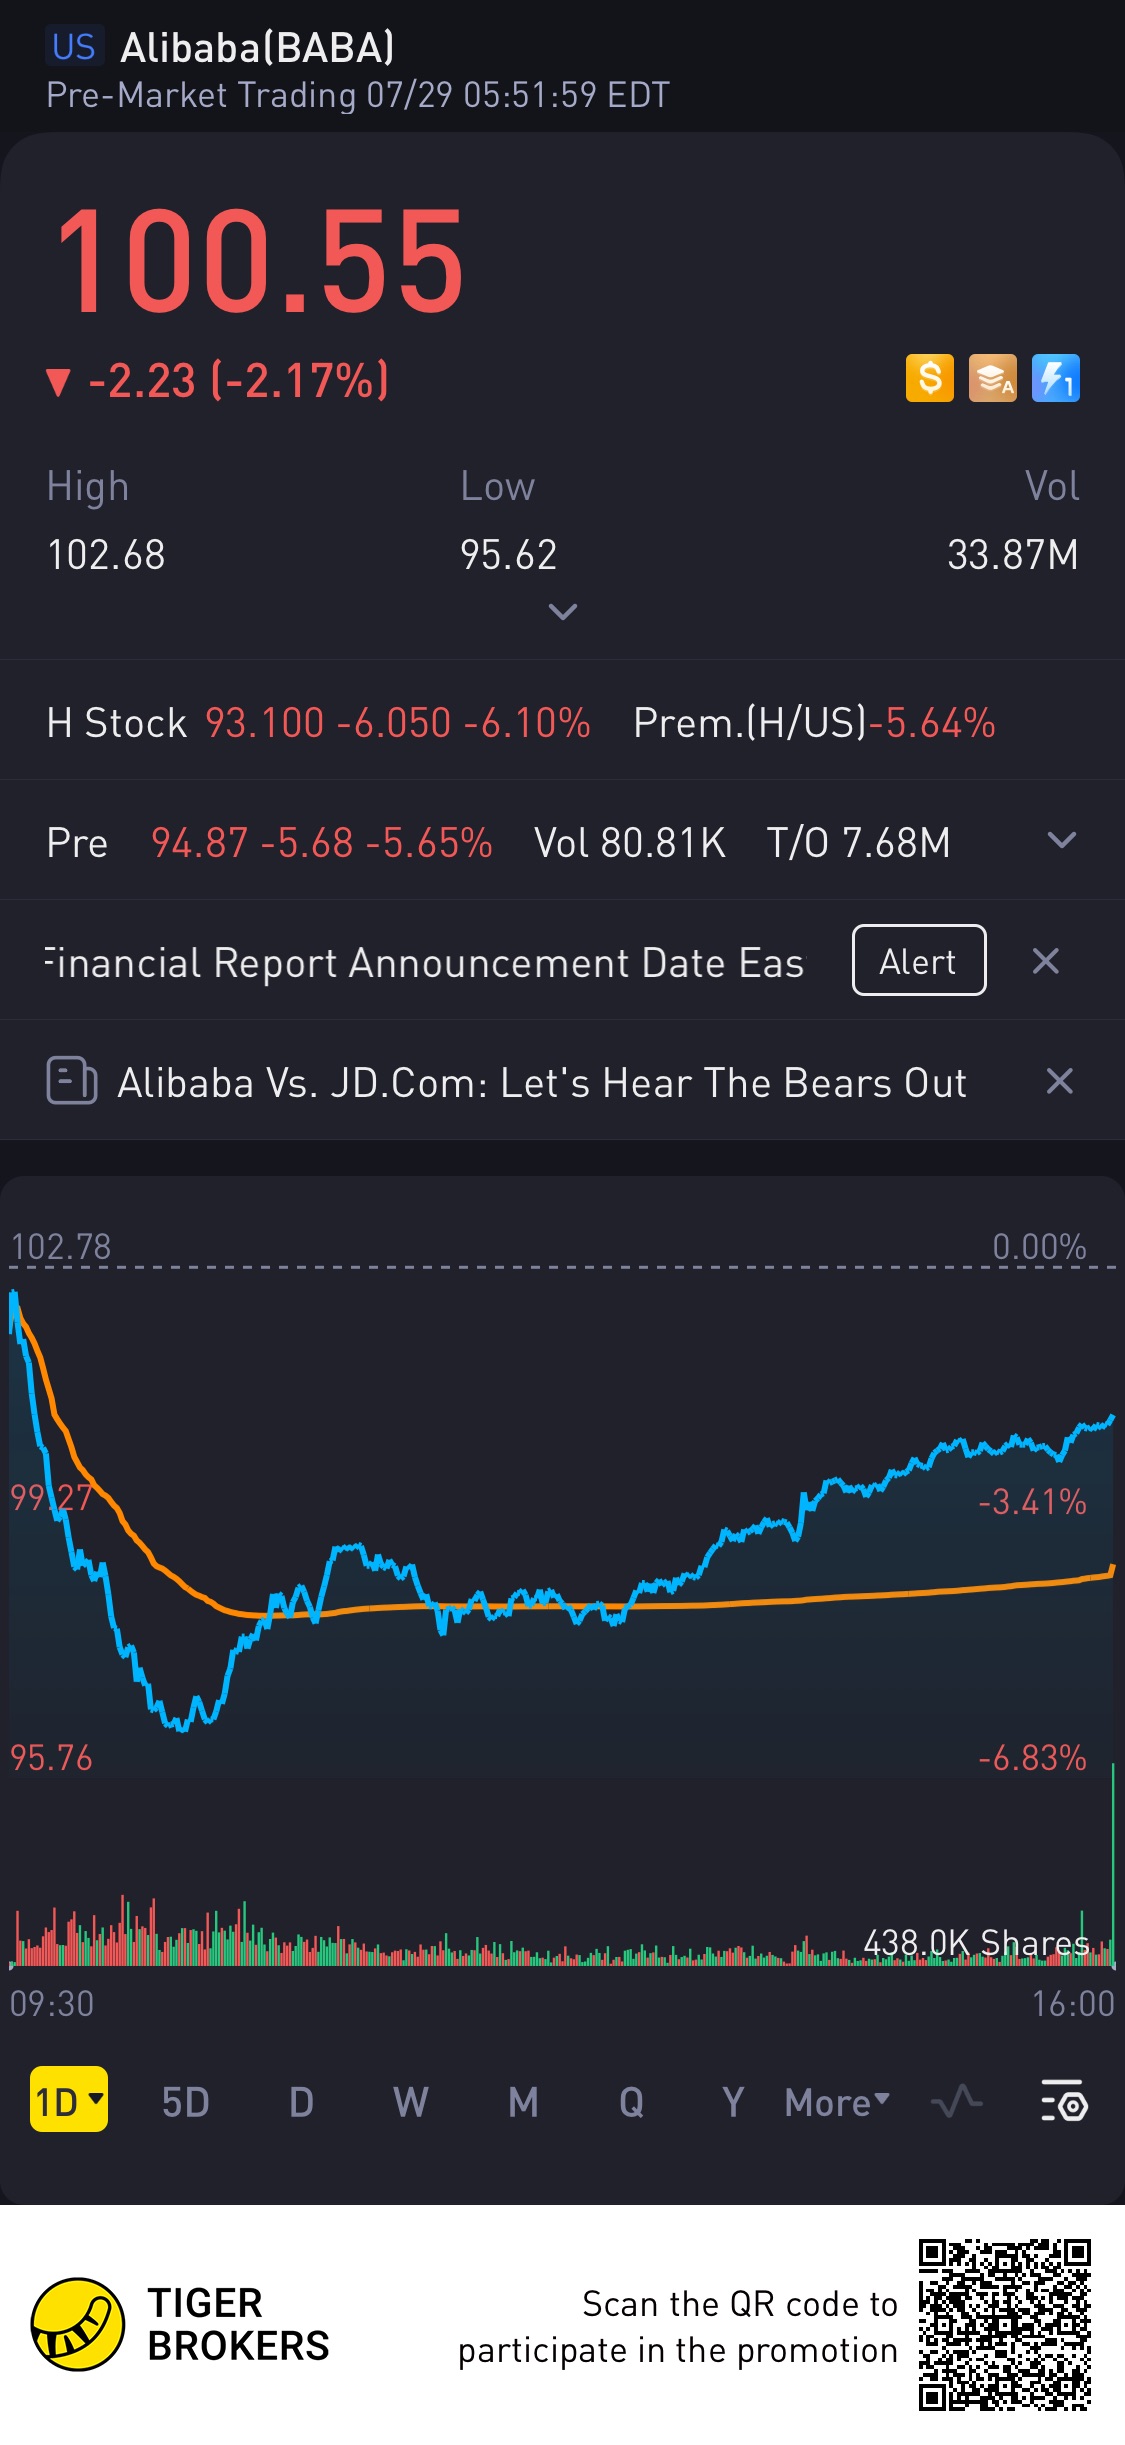Image resolution: width=1125 pixels, height=2445 pixels.
Task: Open the Alibaba Vs. JD.Com article link
Action: tap(542, 1083)
